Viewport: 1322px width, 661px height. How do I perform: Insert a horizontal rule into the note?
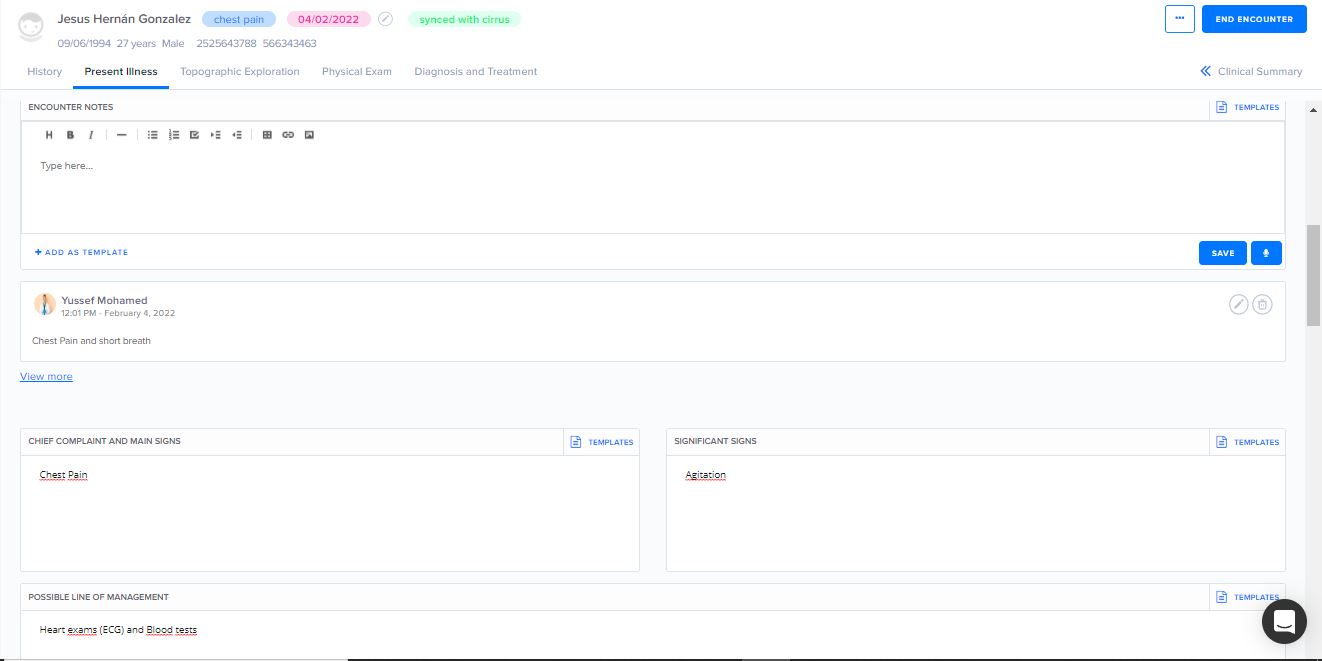click(121, 135)
